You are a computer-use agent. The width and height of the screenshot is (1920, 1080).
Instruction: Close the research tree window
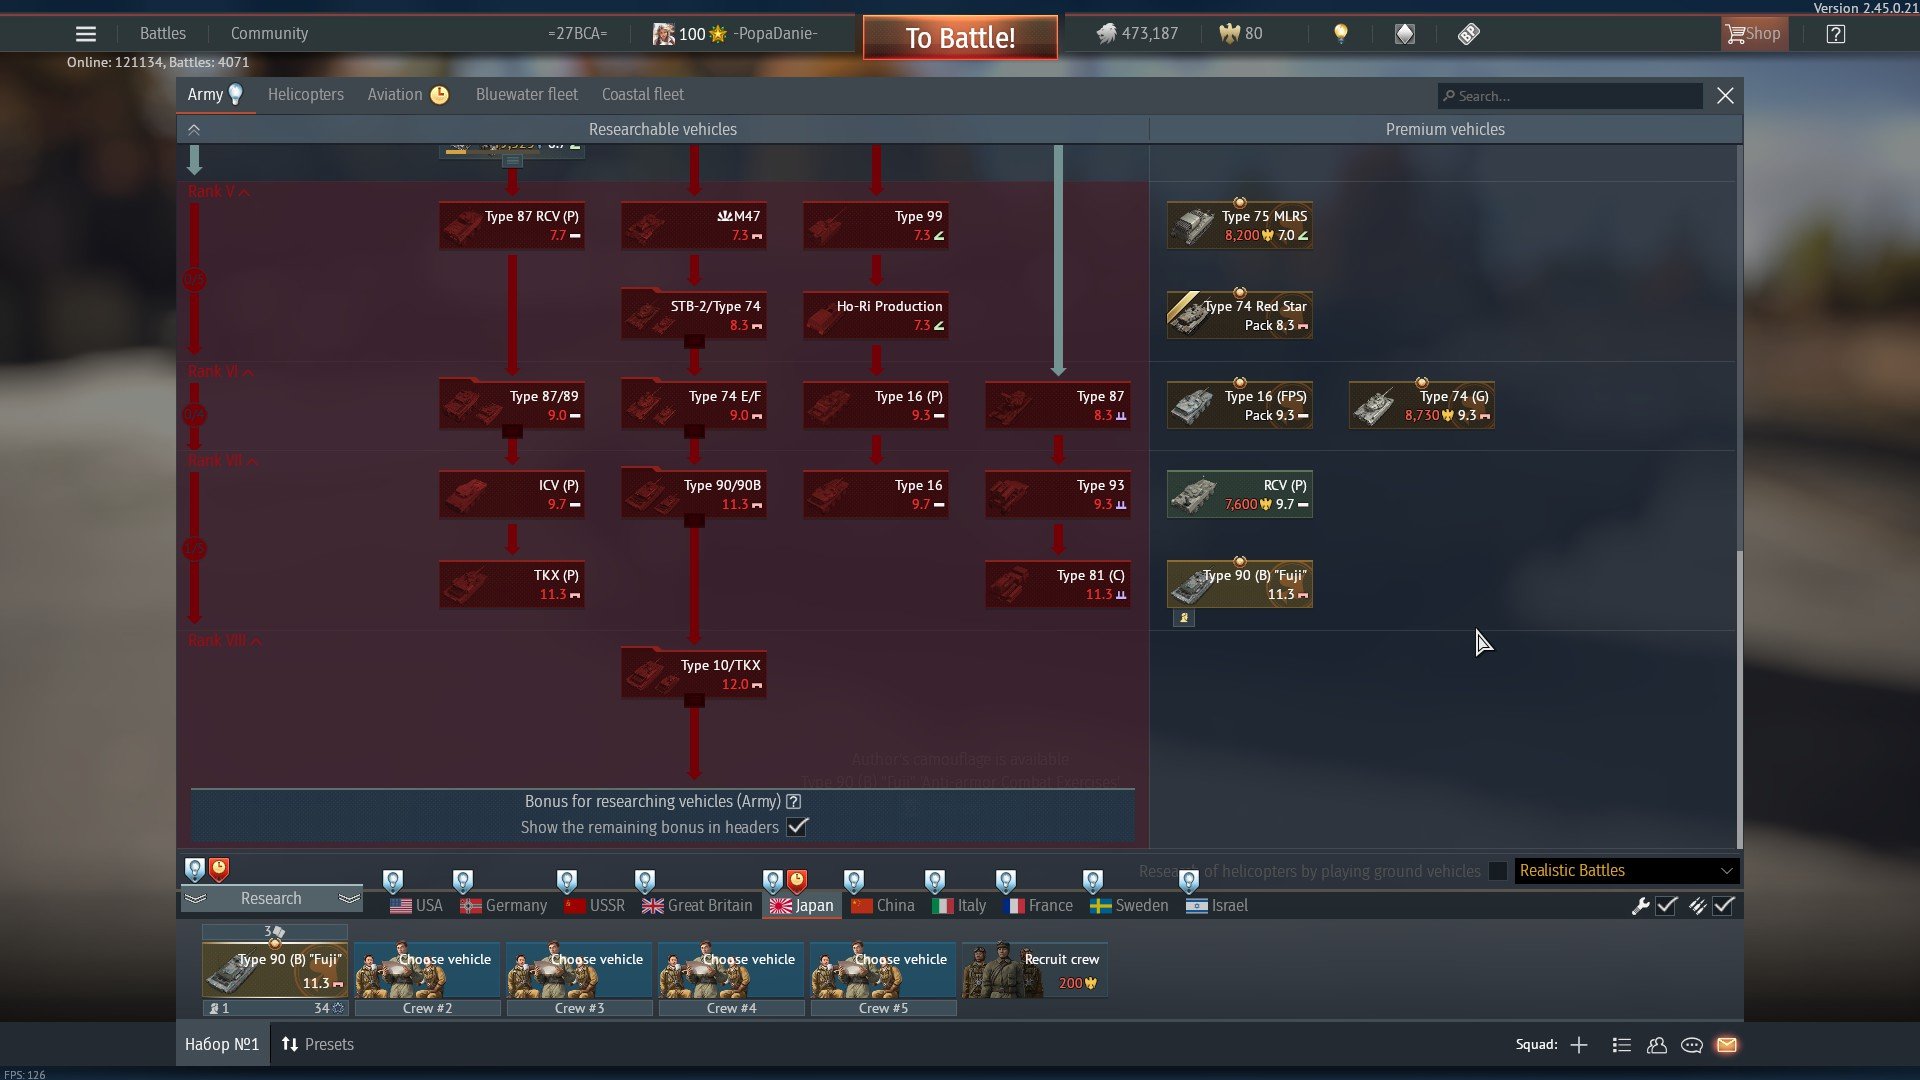pyautogui.click(x=1725, y=96)
